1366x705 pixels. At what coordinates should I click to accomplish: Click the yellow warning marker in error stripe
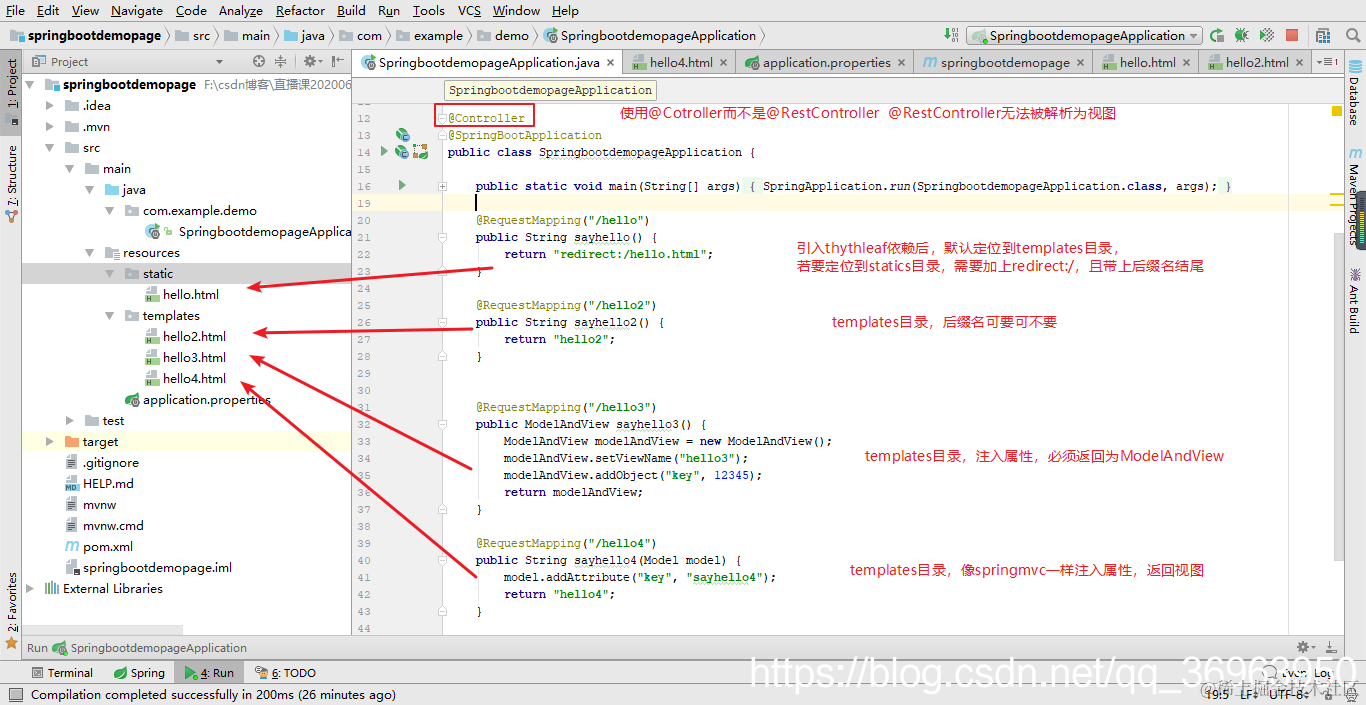[1337, 111]
